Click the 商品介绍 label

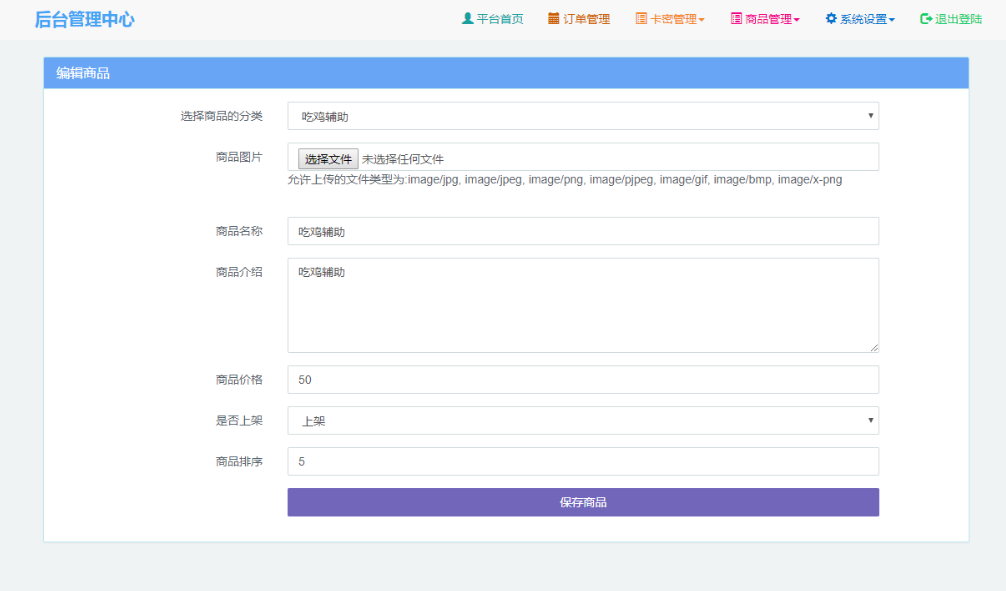pyautogui.click(x=239, y=272)
